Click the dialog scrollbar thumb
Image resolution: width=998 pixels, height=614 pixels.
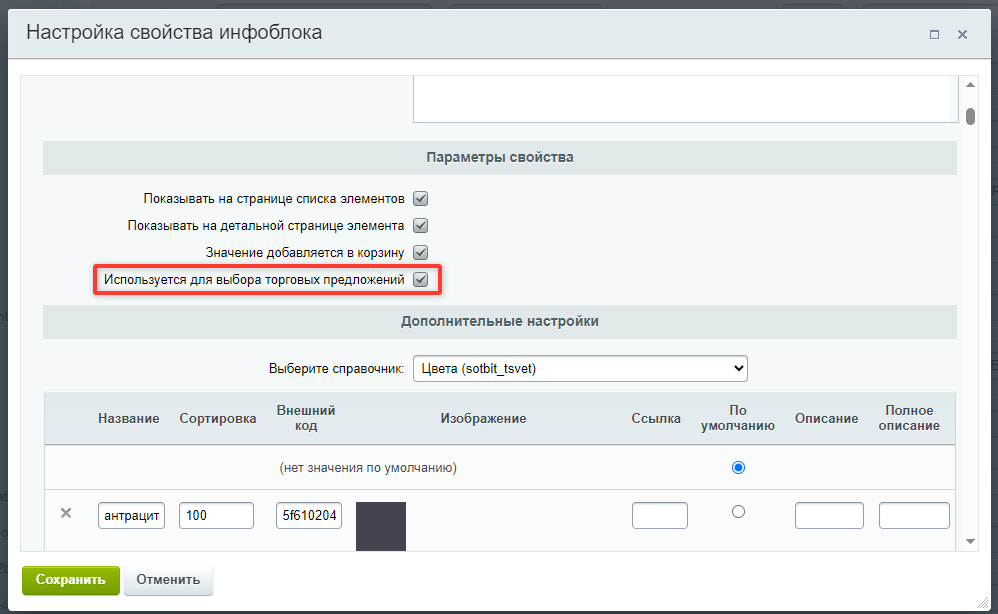[x=970, y=116]
